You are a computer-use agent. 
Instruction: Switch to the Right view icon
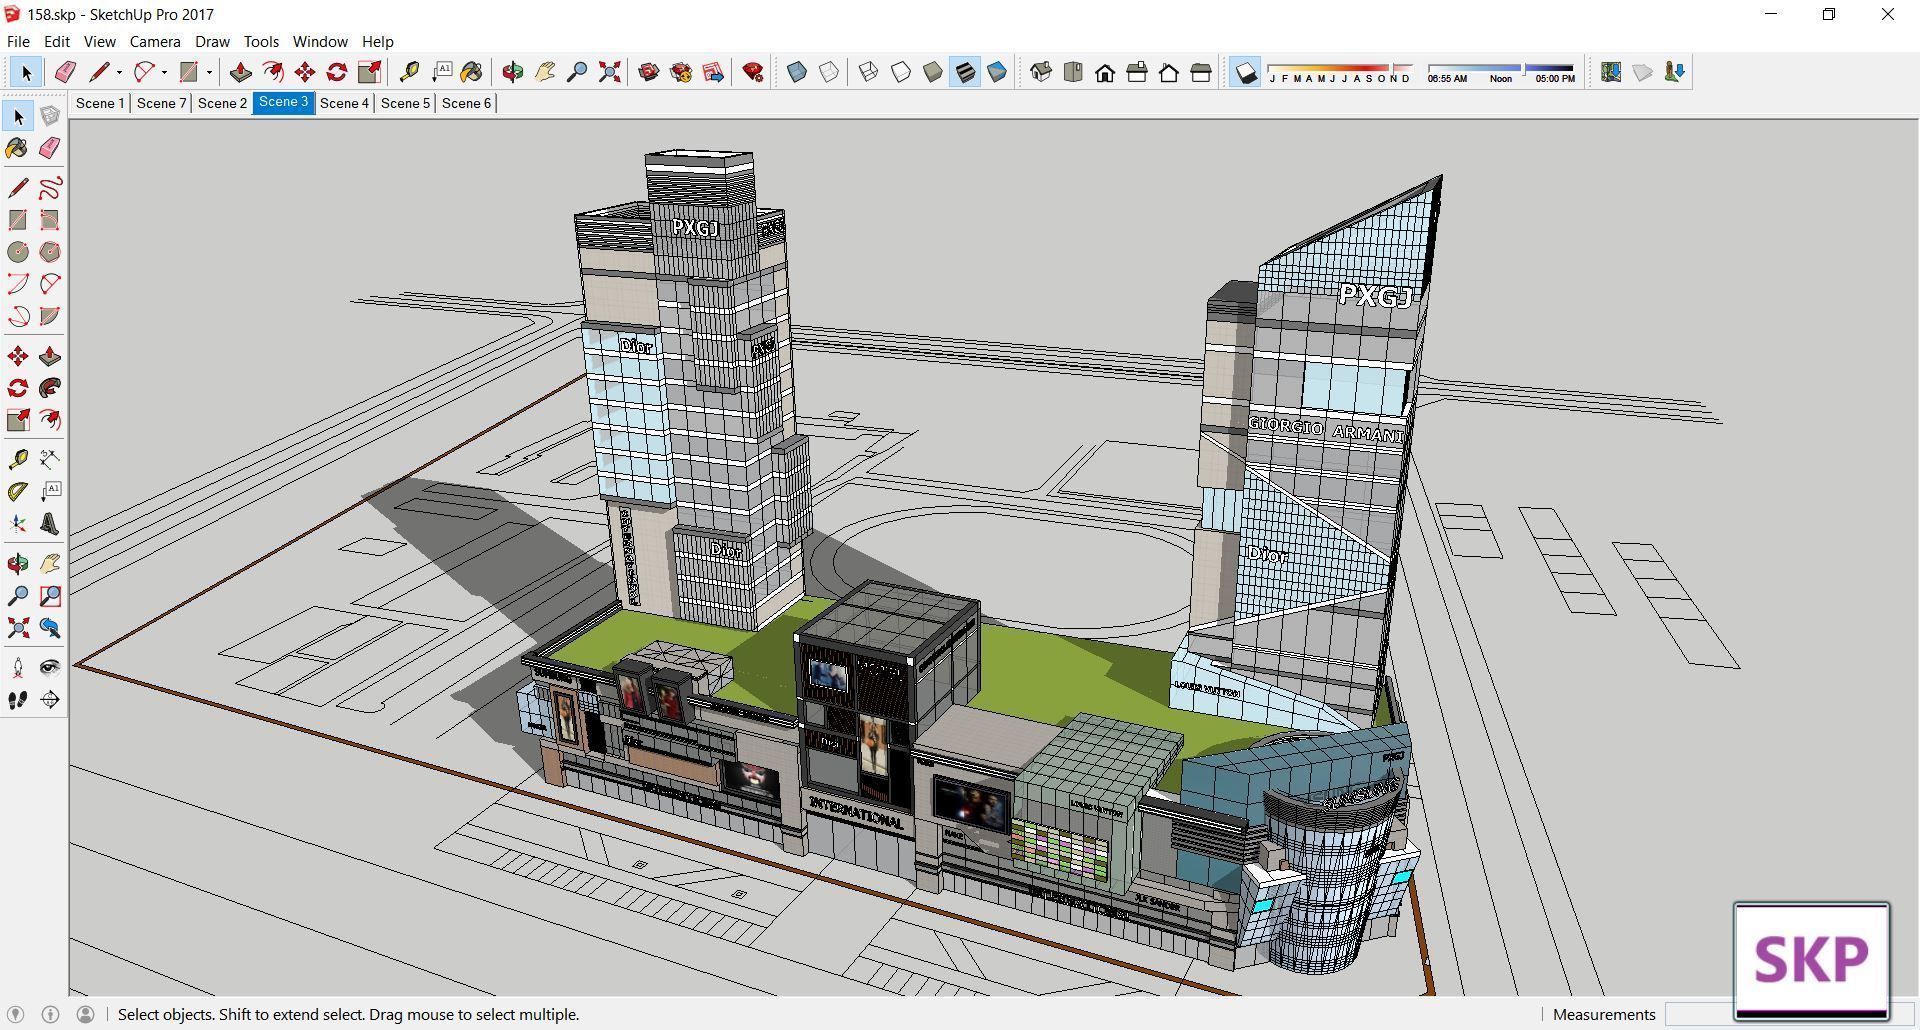pyautogui.click(x=1137, y=72)
